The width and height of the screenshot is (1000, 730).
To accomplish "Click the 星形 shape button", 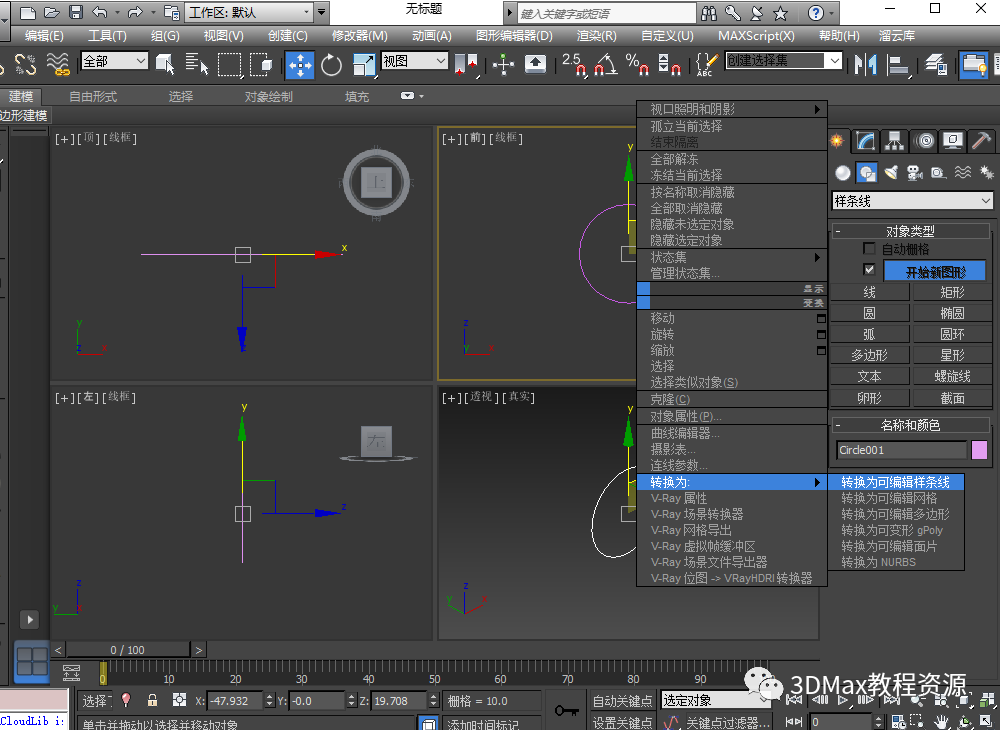I will (952, 355).
